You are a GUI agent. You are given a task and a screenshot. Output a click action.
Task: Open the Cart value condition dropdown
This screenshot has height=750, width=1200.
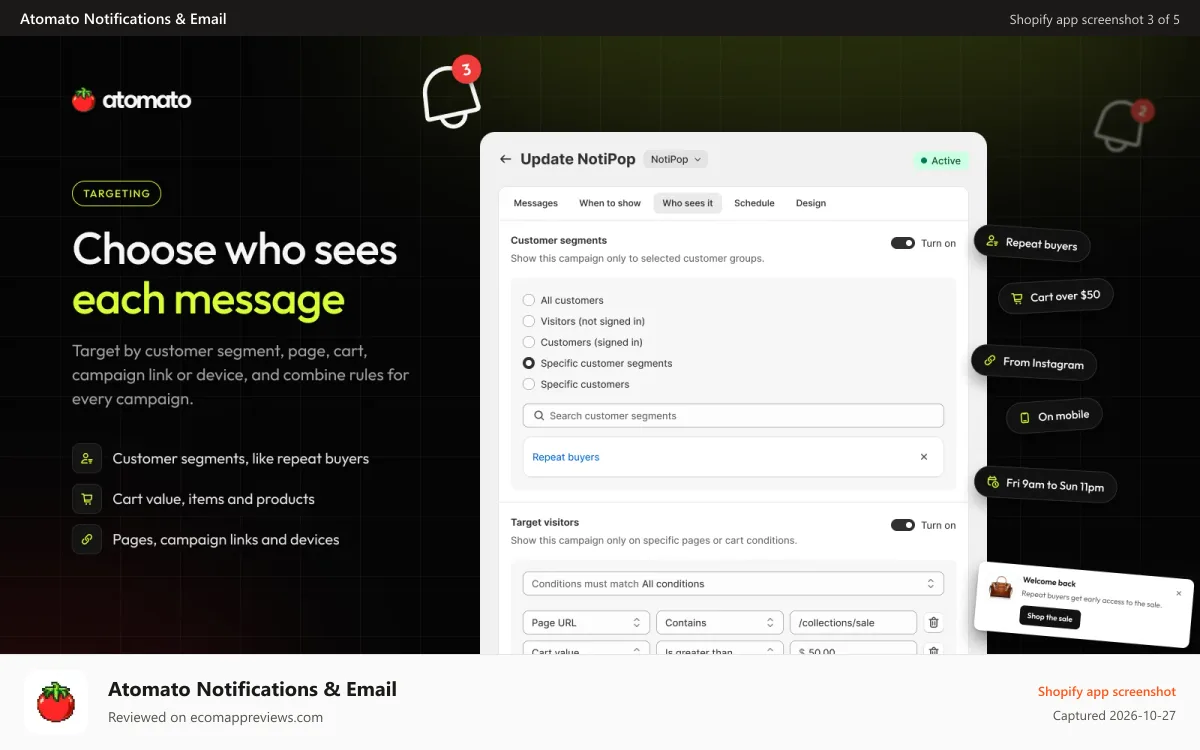coord(586,649)
